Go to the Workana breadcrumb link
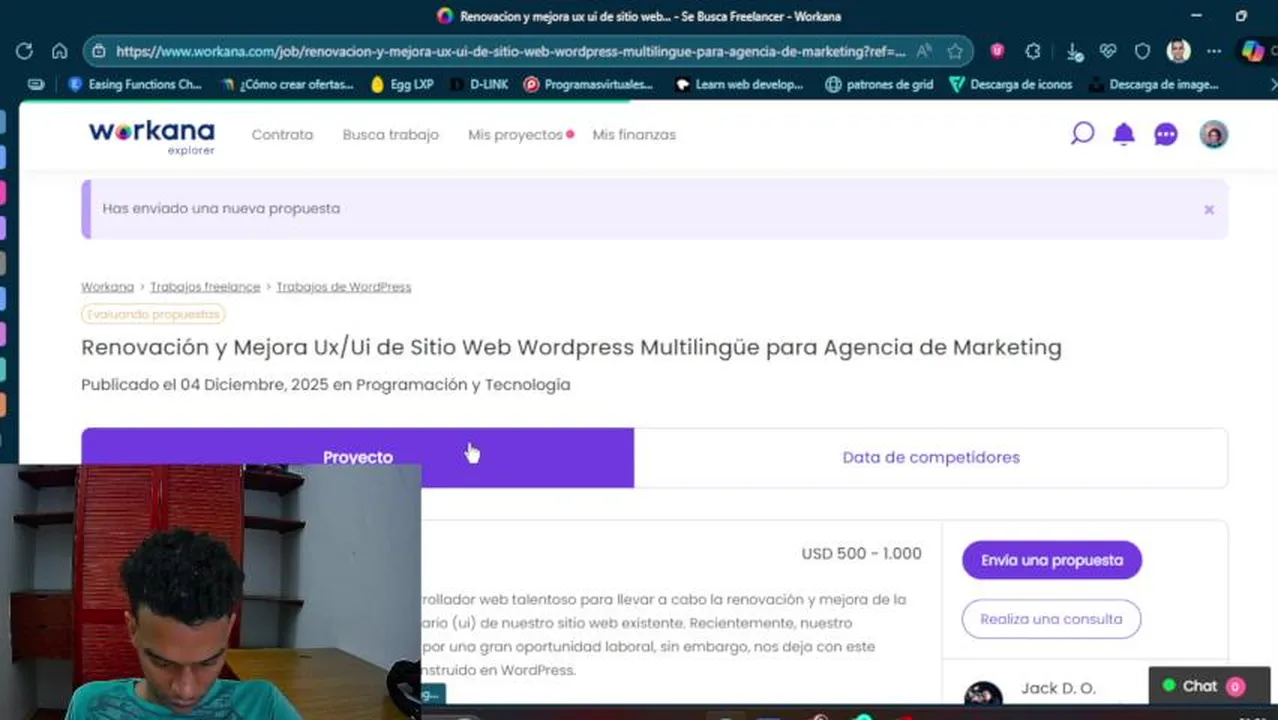This screenshot has height=720, width=1278. (107, 287)
